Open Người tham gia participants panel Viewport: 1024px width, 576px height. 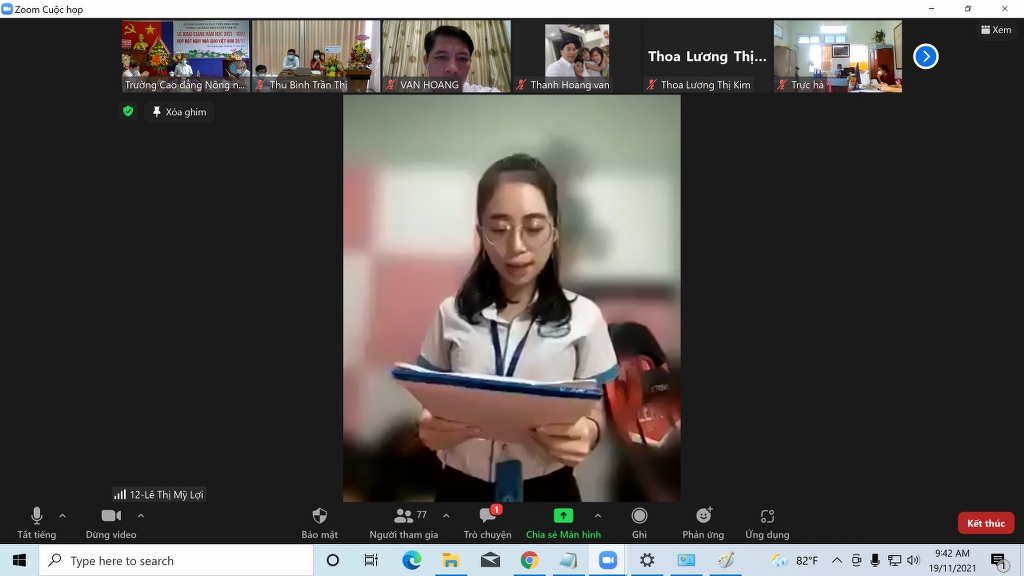[404, 517]
